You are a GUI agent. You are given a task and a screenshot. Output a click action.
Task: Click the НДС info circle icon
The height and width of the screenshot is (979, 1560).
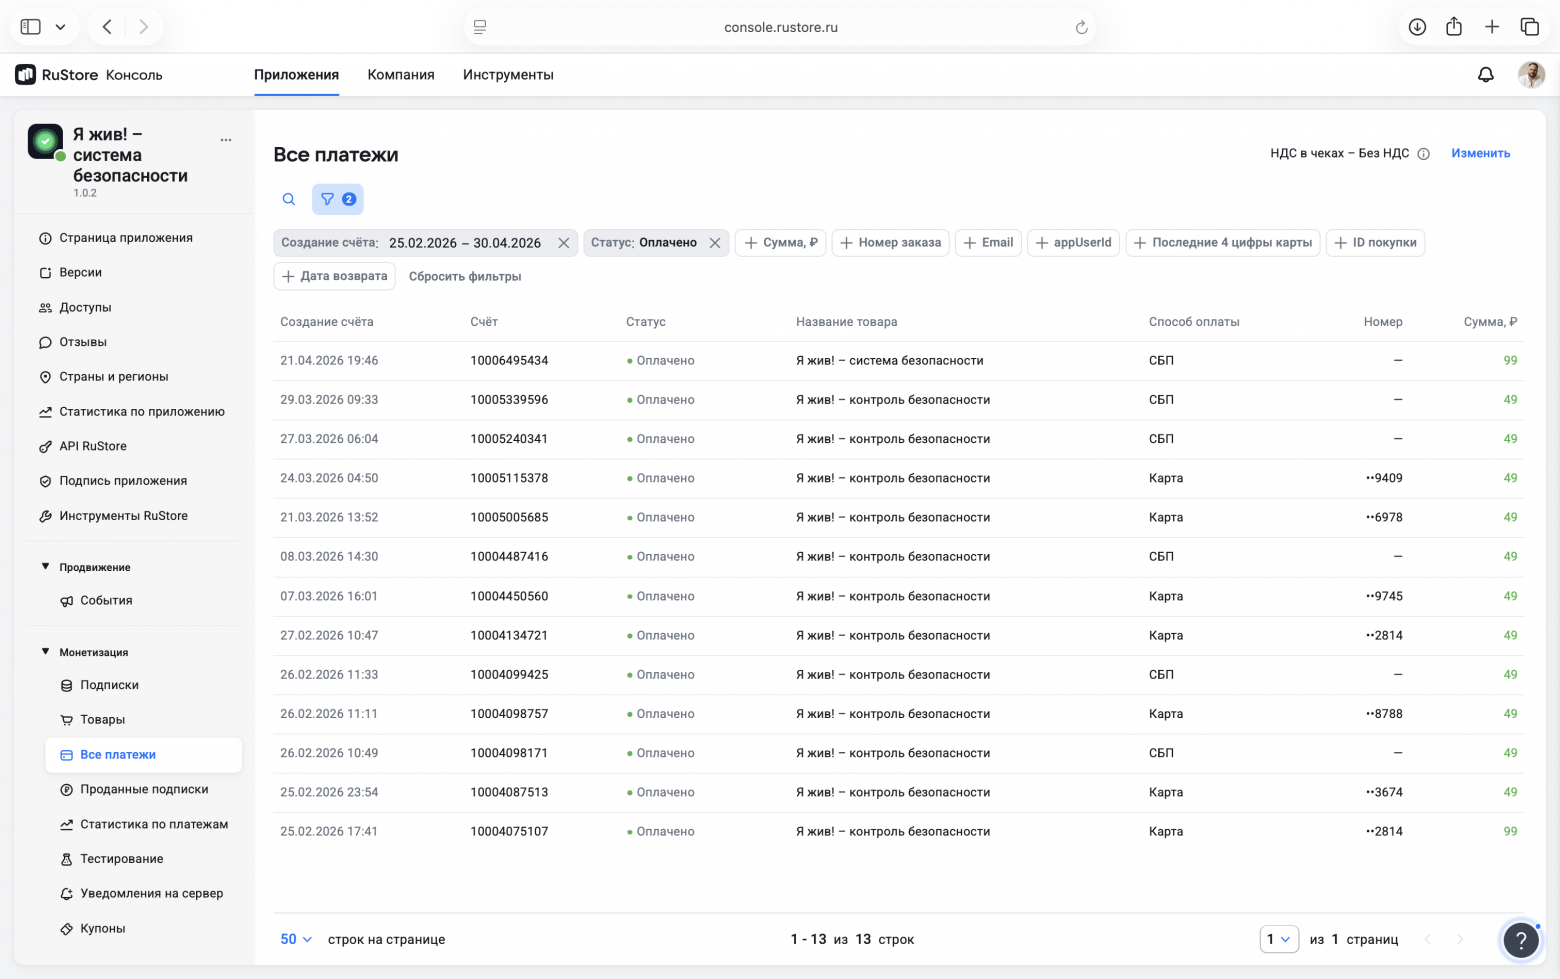[x=1424, y=154]
